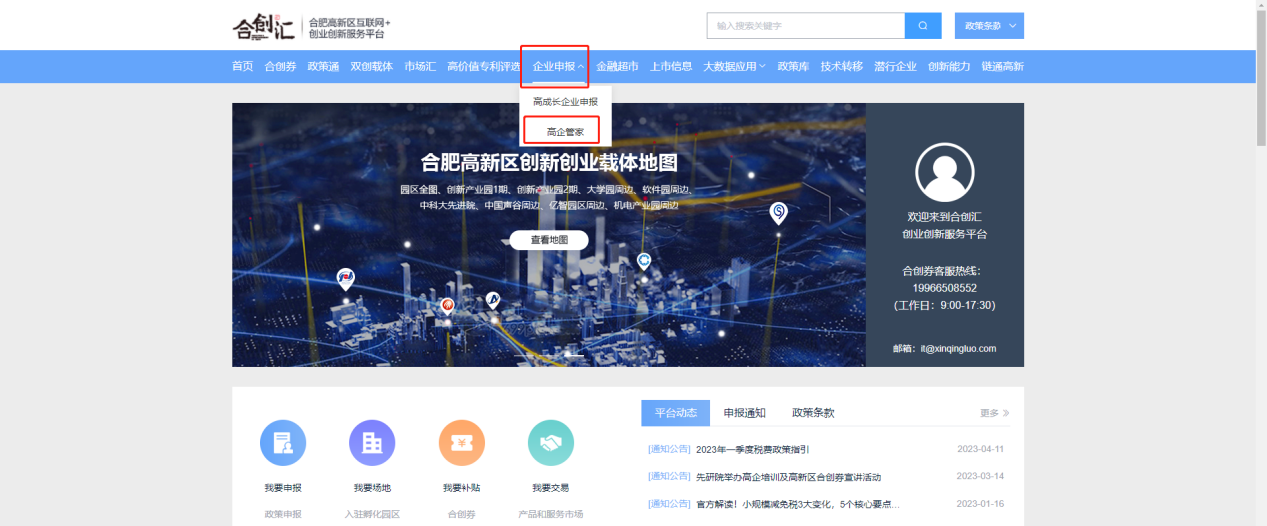Expand the 大数据应用 dropdown menu
Viewport: 1267px width, 526px height.
click(x=734, y=67)
